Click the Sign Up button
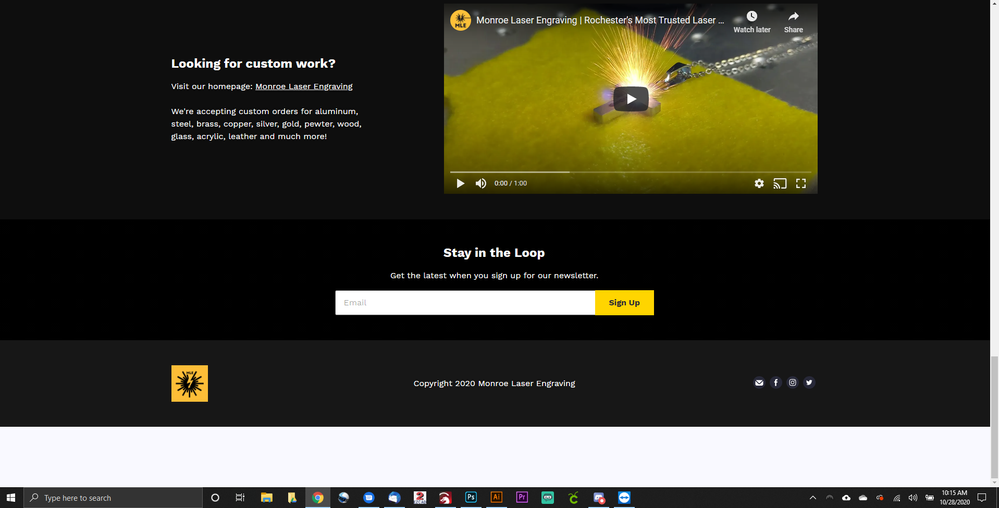Screen dimensions: 999x508 [x=624, y=302]
